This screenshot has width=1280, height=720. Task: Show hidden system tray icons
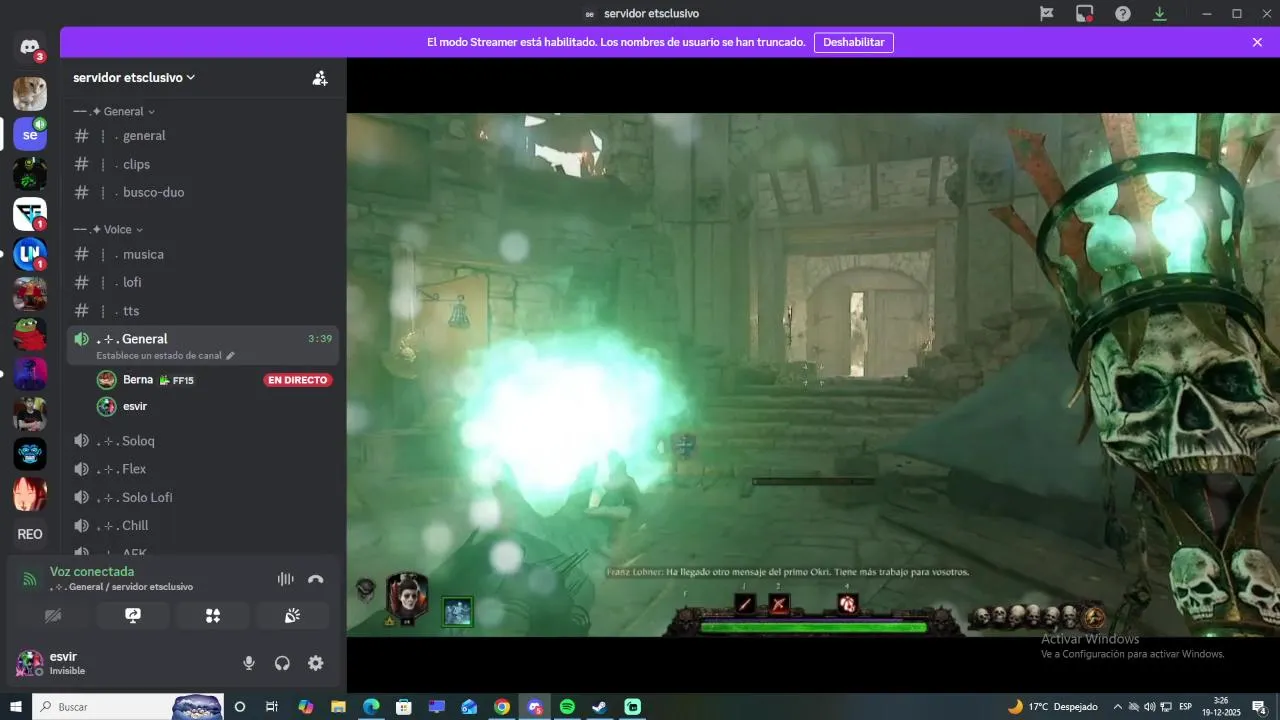(x=1118, y=707)
